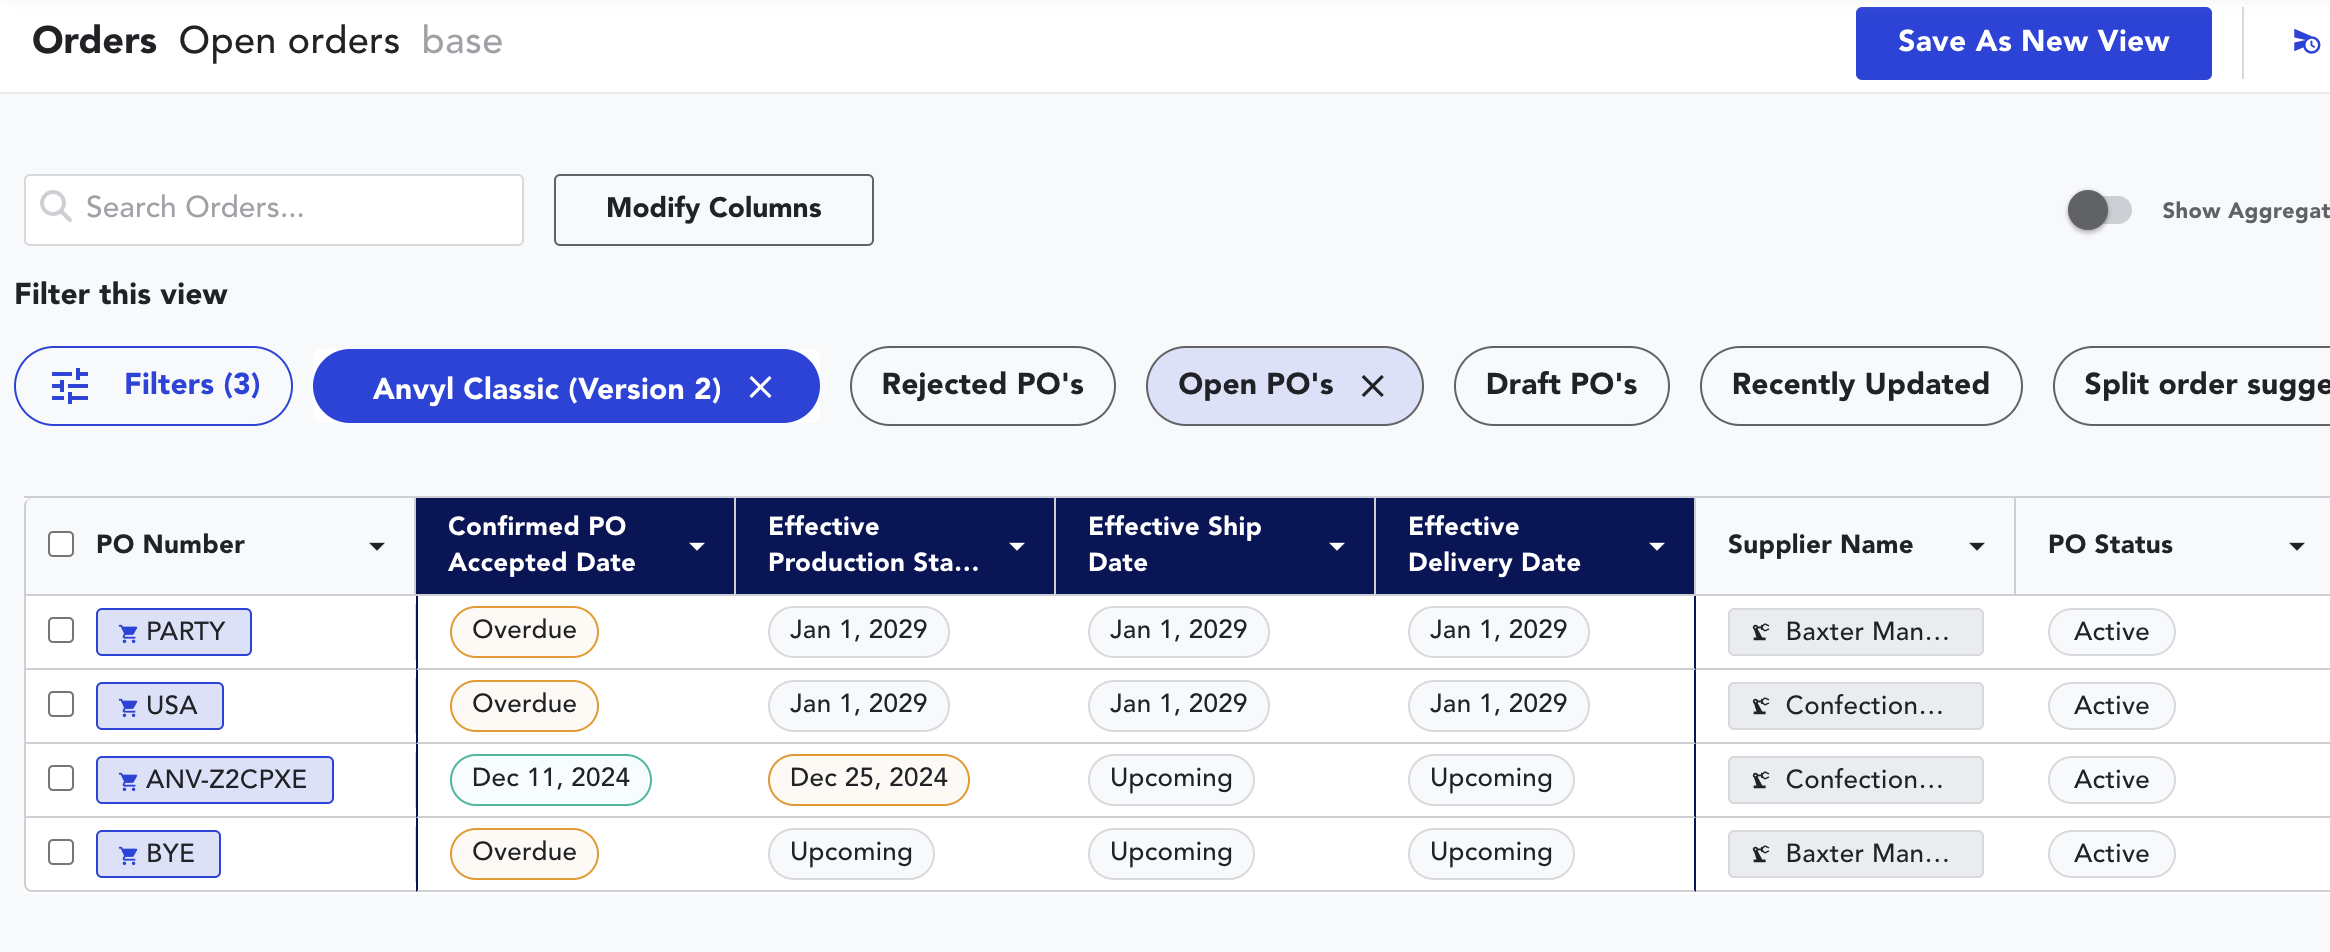Open Effective Delivery Date column dropdown
The height and width of the screenshot is (952, 2330).
(1657, 546)
